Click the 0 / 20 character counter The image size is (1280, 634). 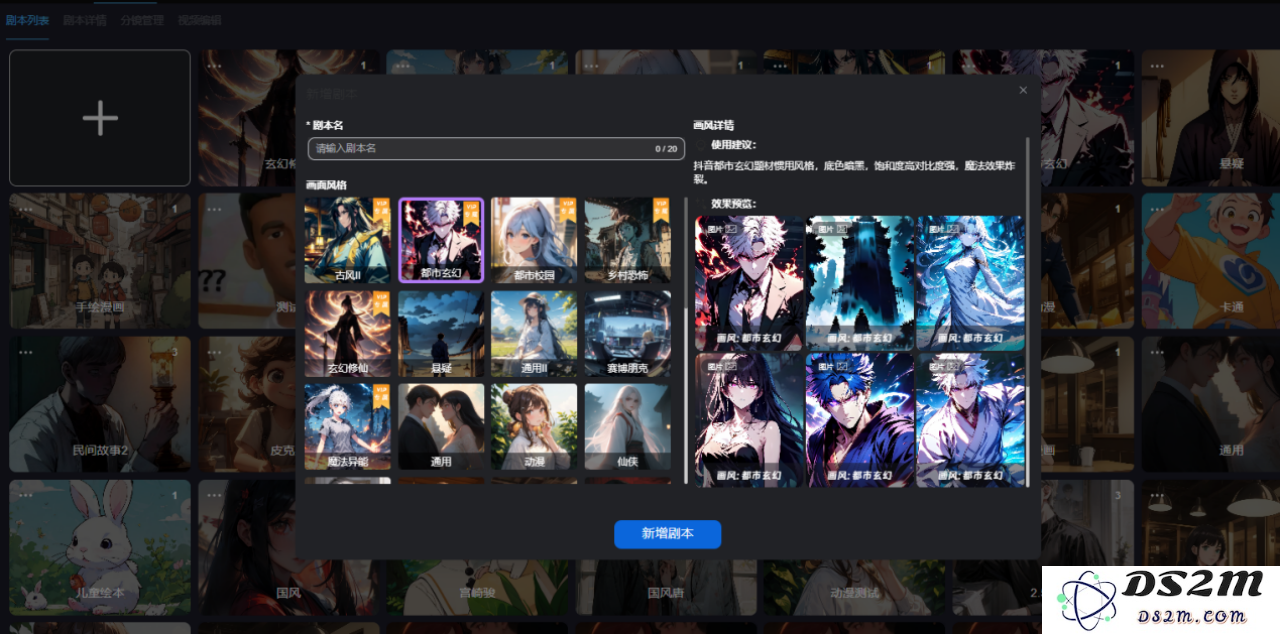[666, 149]
